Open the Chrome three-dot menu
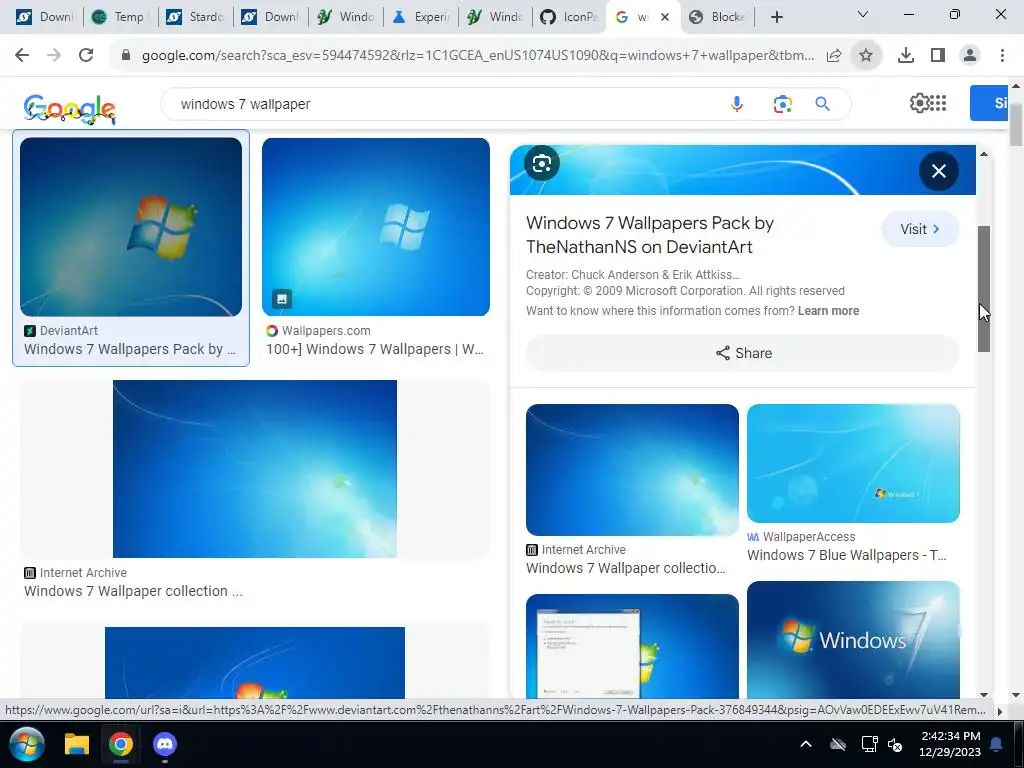 [1002, 56]
